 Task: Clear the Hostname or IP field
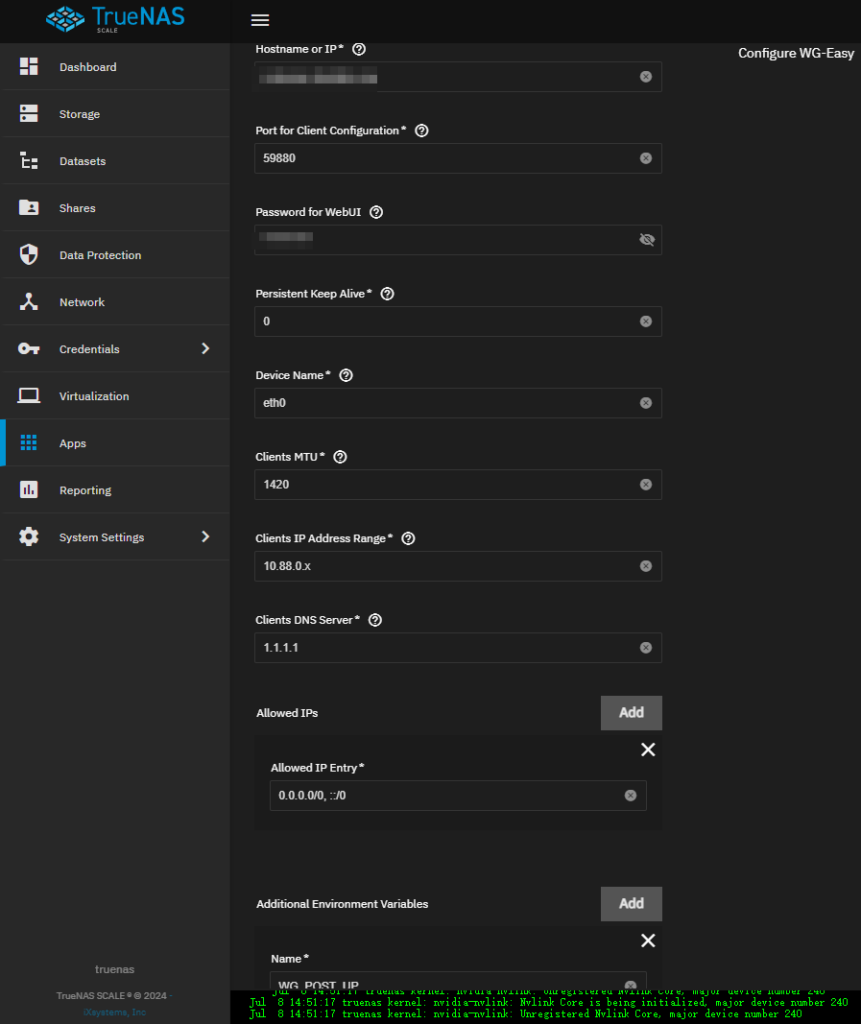tap(646, 77)
